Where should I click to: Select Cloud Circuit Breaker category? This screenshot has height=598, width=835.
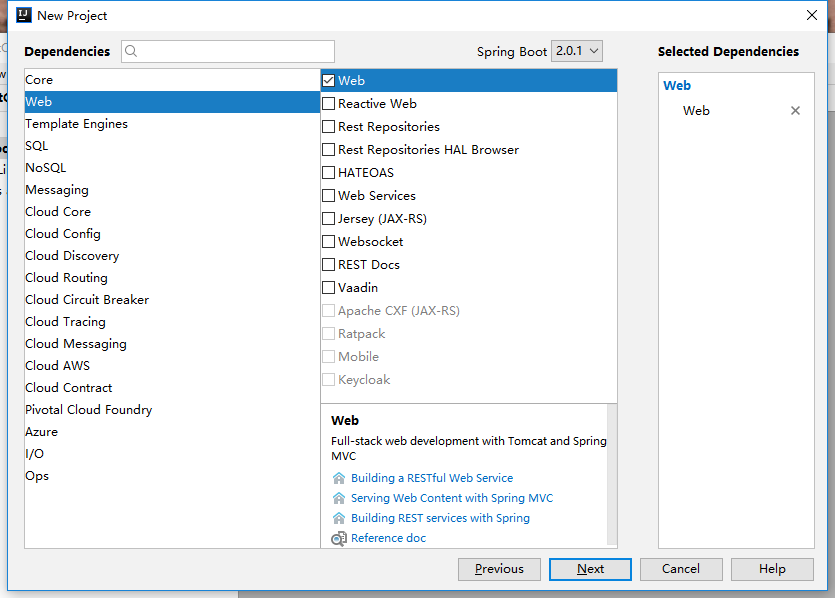coord(172,300)
